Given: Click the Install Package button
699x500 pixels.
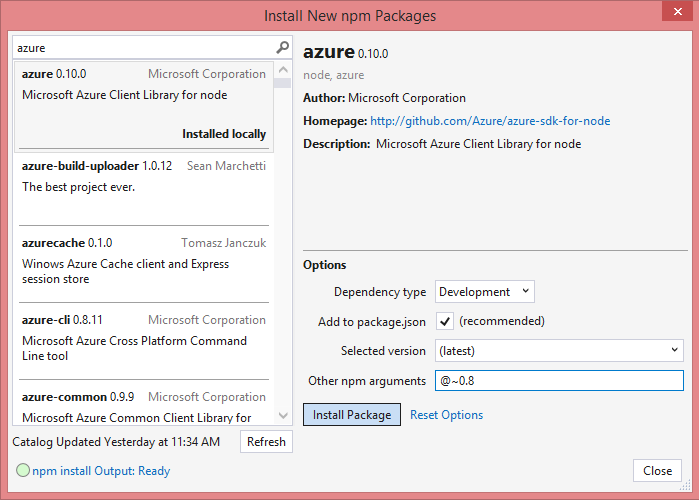Looking at the screenshot, I should click(352, 414).
